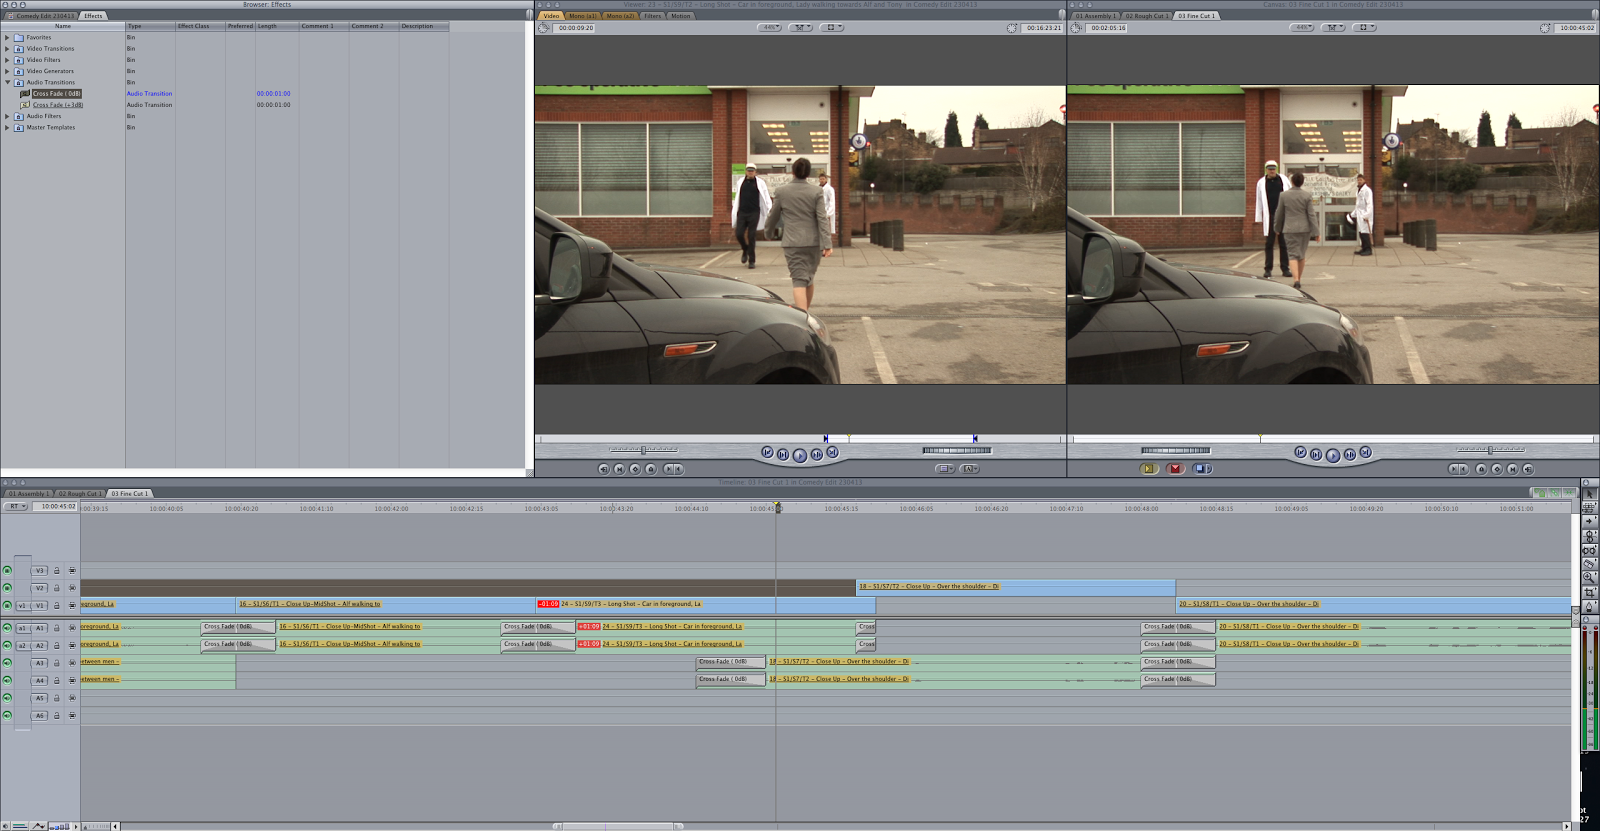Click the Viewer jog control wheel
Image resolution: width=1600 pixels, height=831 pixels.
[x=957, y=450]
